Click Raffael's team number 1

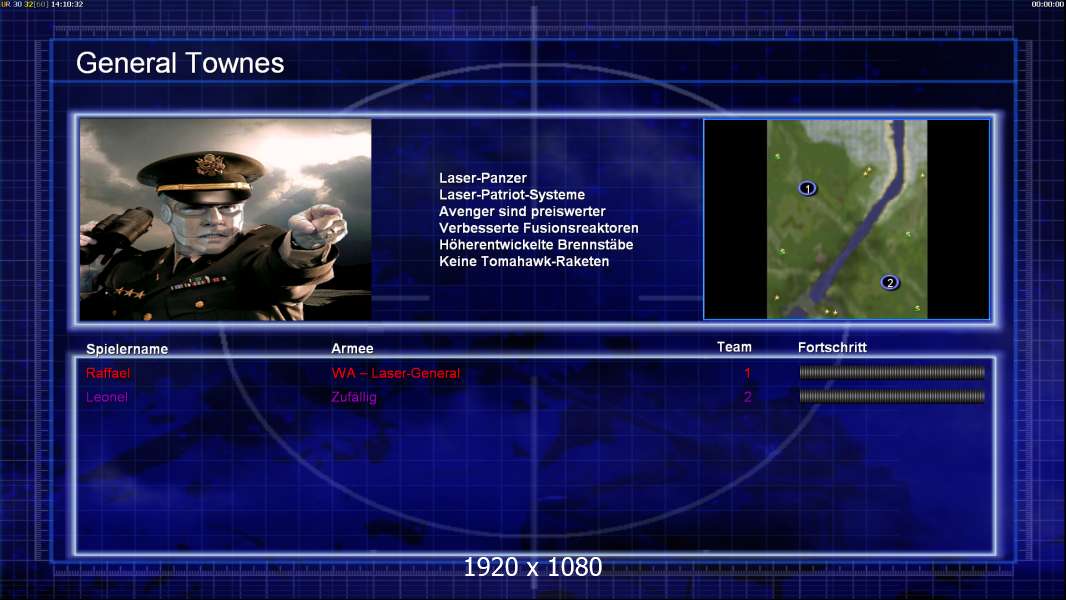747,373
